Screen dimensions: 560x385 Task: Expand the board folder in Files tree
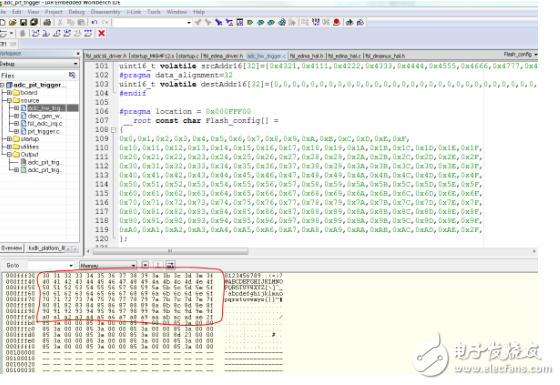coord(9,92)
